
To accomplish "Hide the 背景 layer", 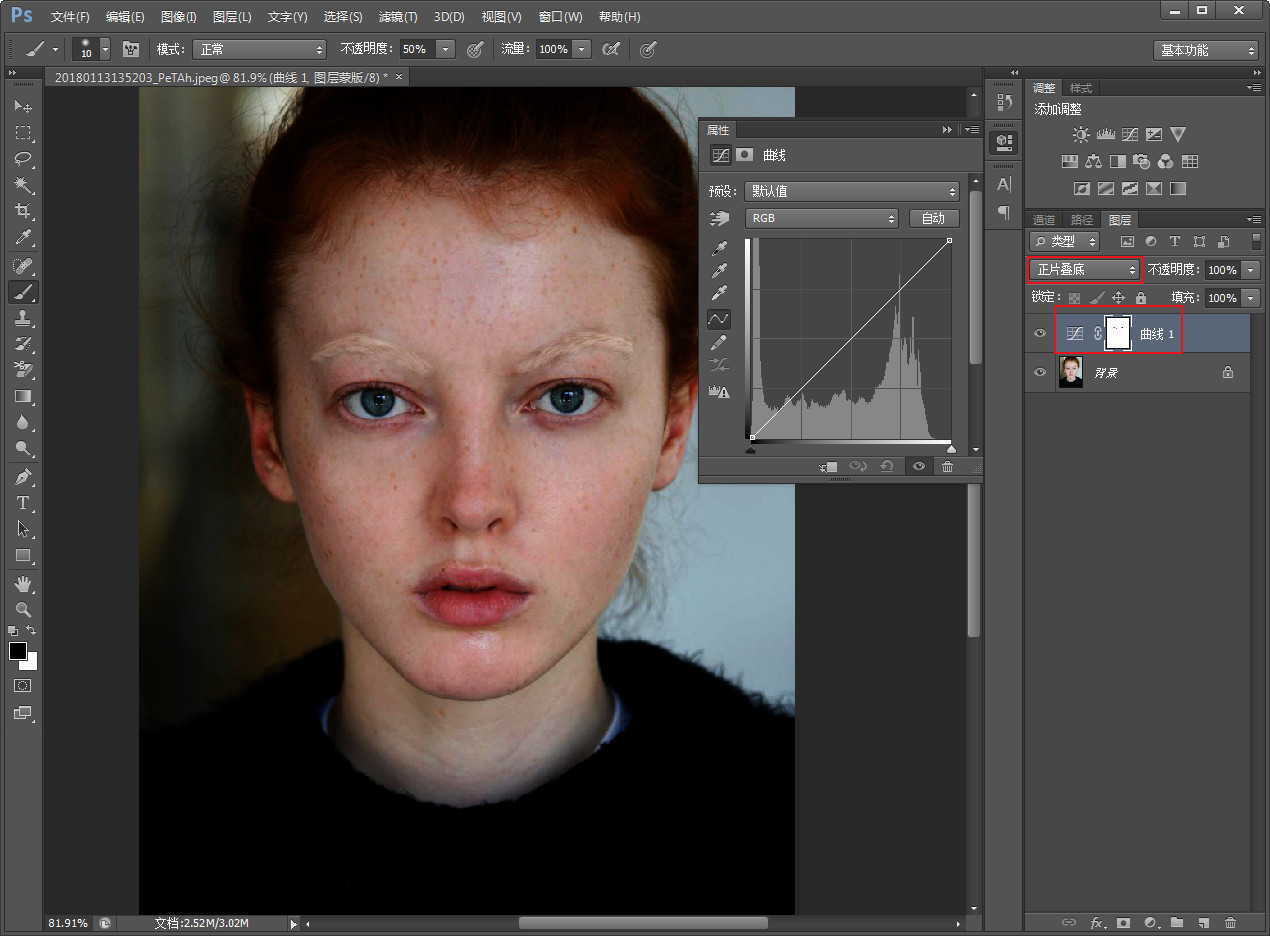I will pos(1040,372).
